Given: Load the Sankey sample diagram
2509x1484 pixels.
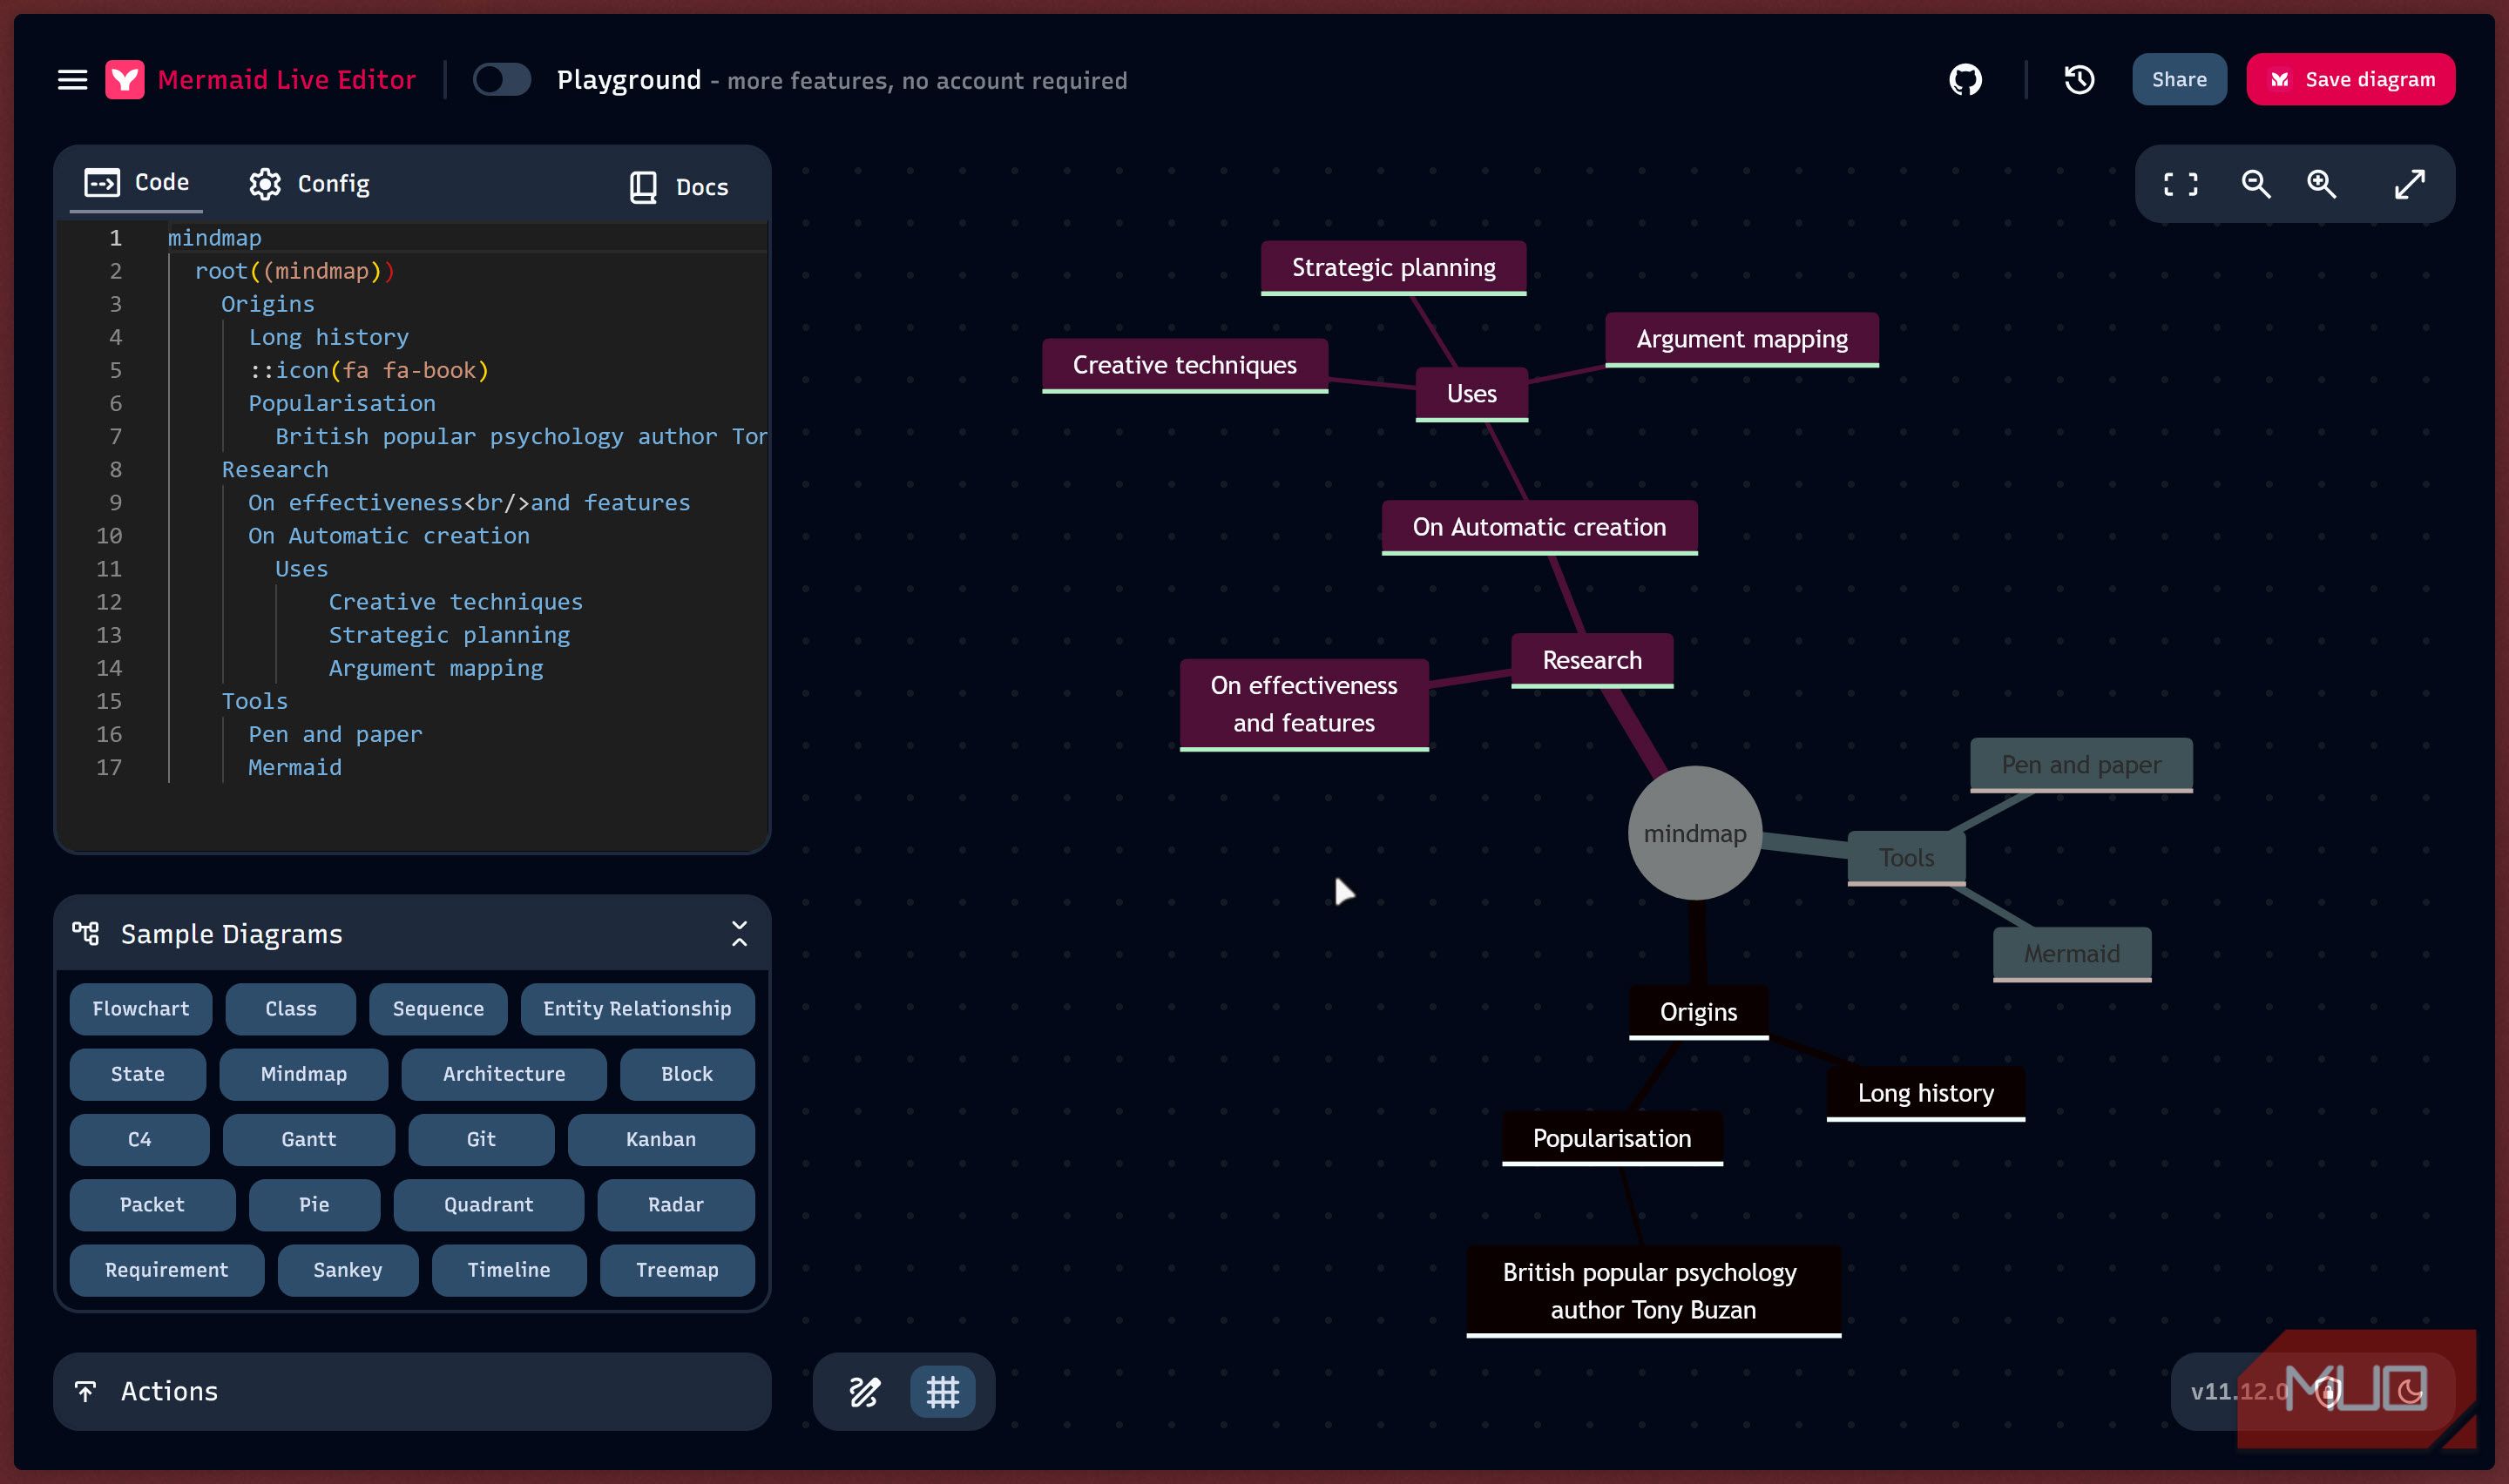Looking at the screenshot, I should pyautogui.click(x=347, y=1270).
